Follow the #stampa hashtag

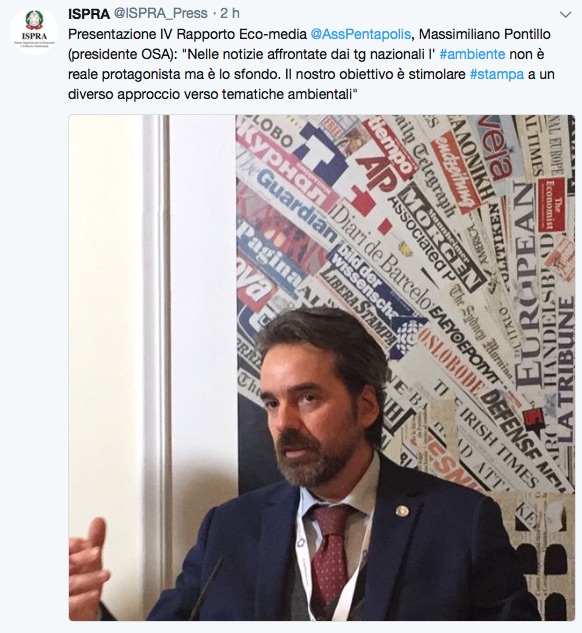(497, 74)
